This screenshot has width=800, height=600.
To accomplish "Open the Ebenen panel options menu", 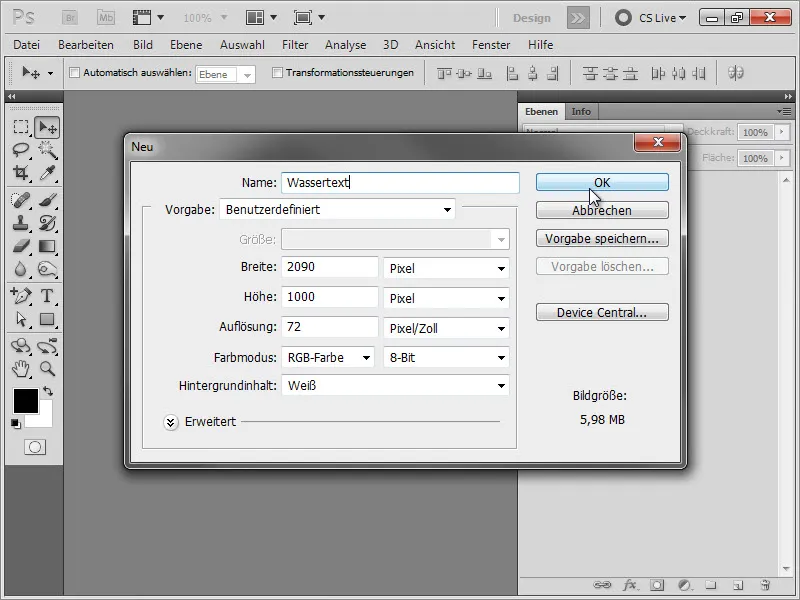I will pyautogui.click(x=784, y=111).
